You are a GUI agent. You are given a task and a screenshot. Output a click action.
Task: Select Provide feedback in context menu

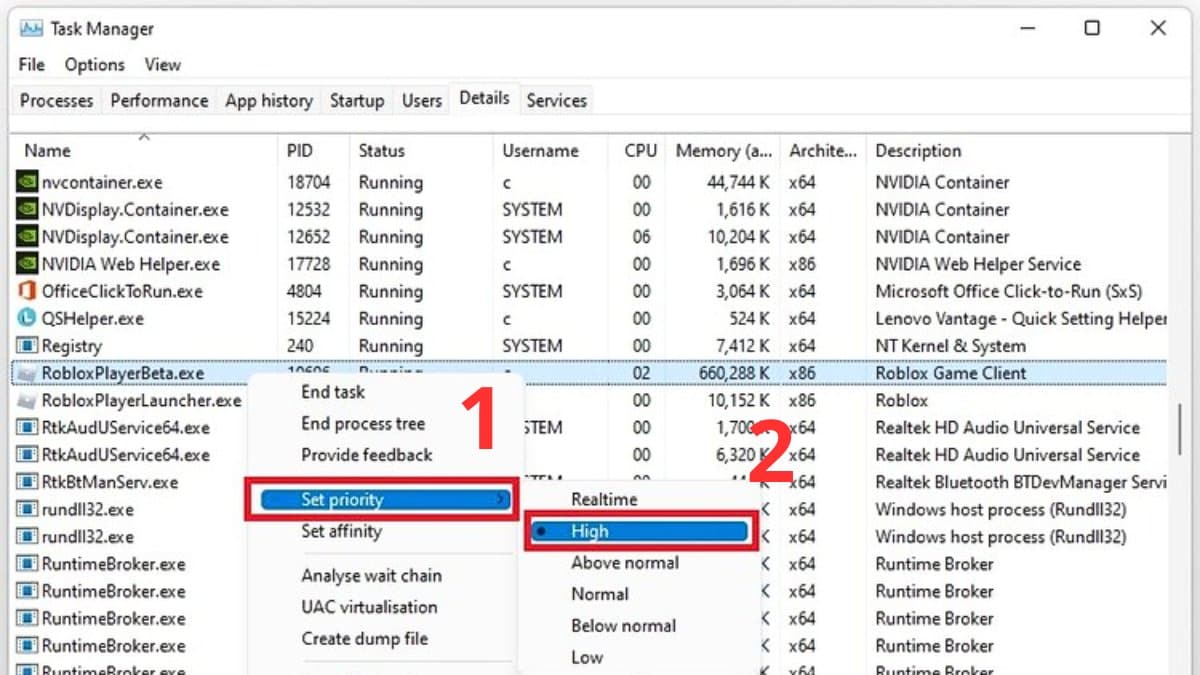(x=367, y=454)
